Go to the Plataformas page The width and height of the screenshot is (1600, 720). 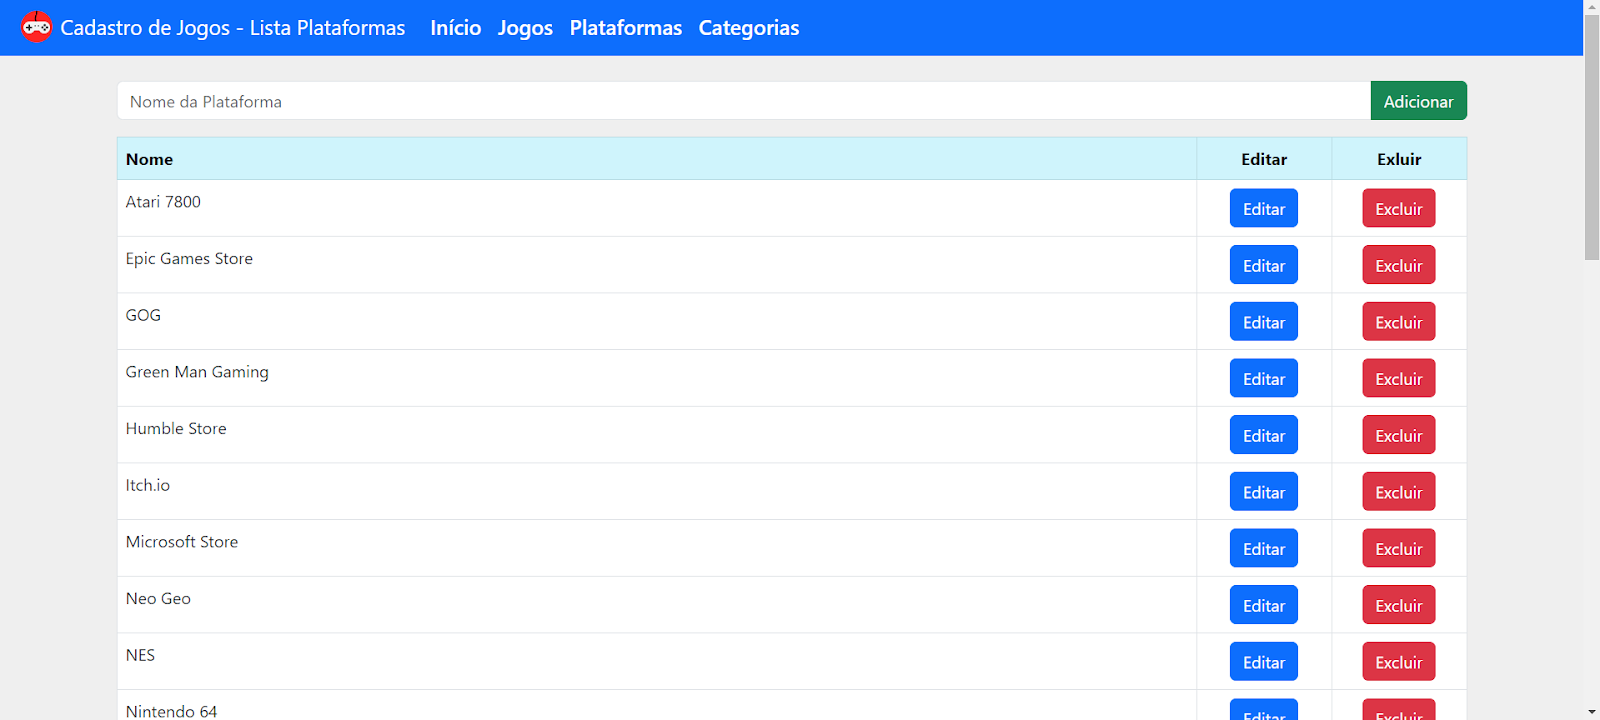pos(626,28)
